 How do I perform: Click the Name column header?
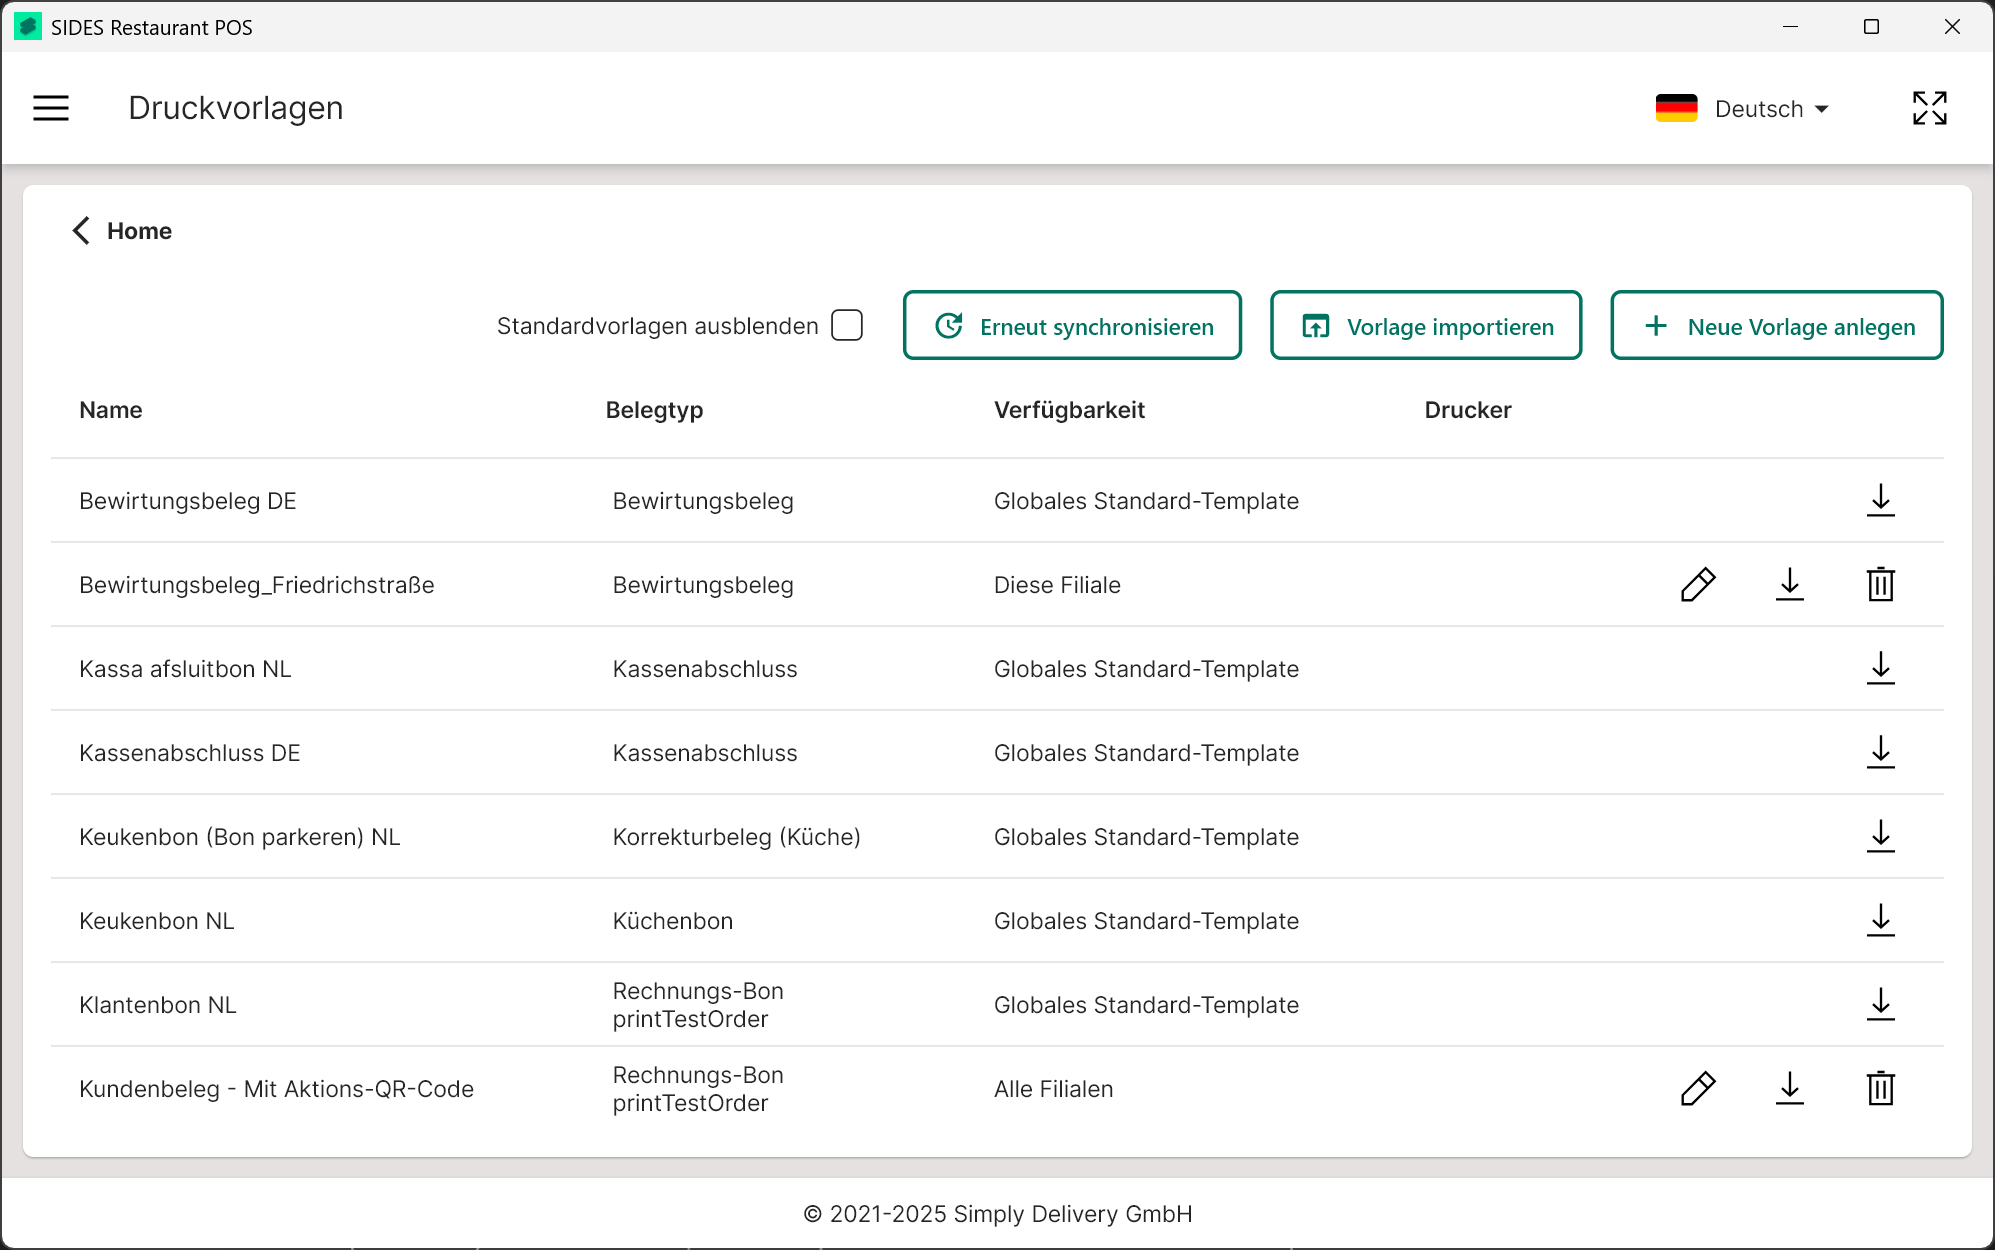(x=111, y=410)
